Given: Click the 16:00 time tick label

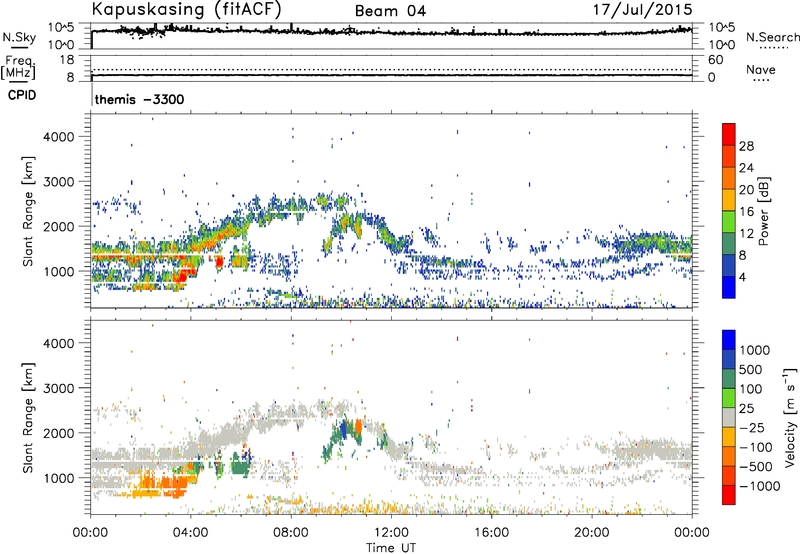Looking at the screenshot, I should click(491, 533).
